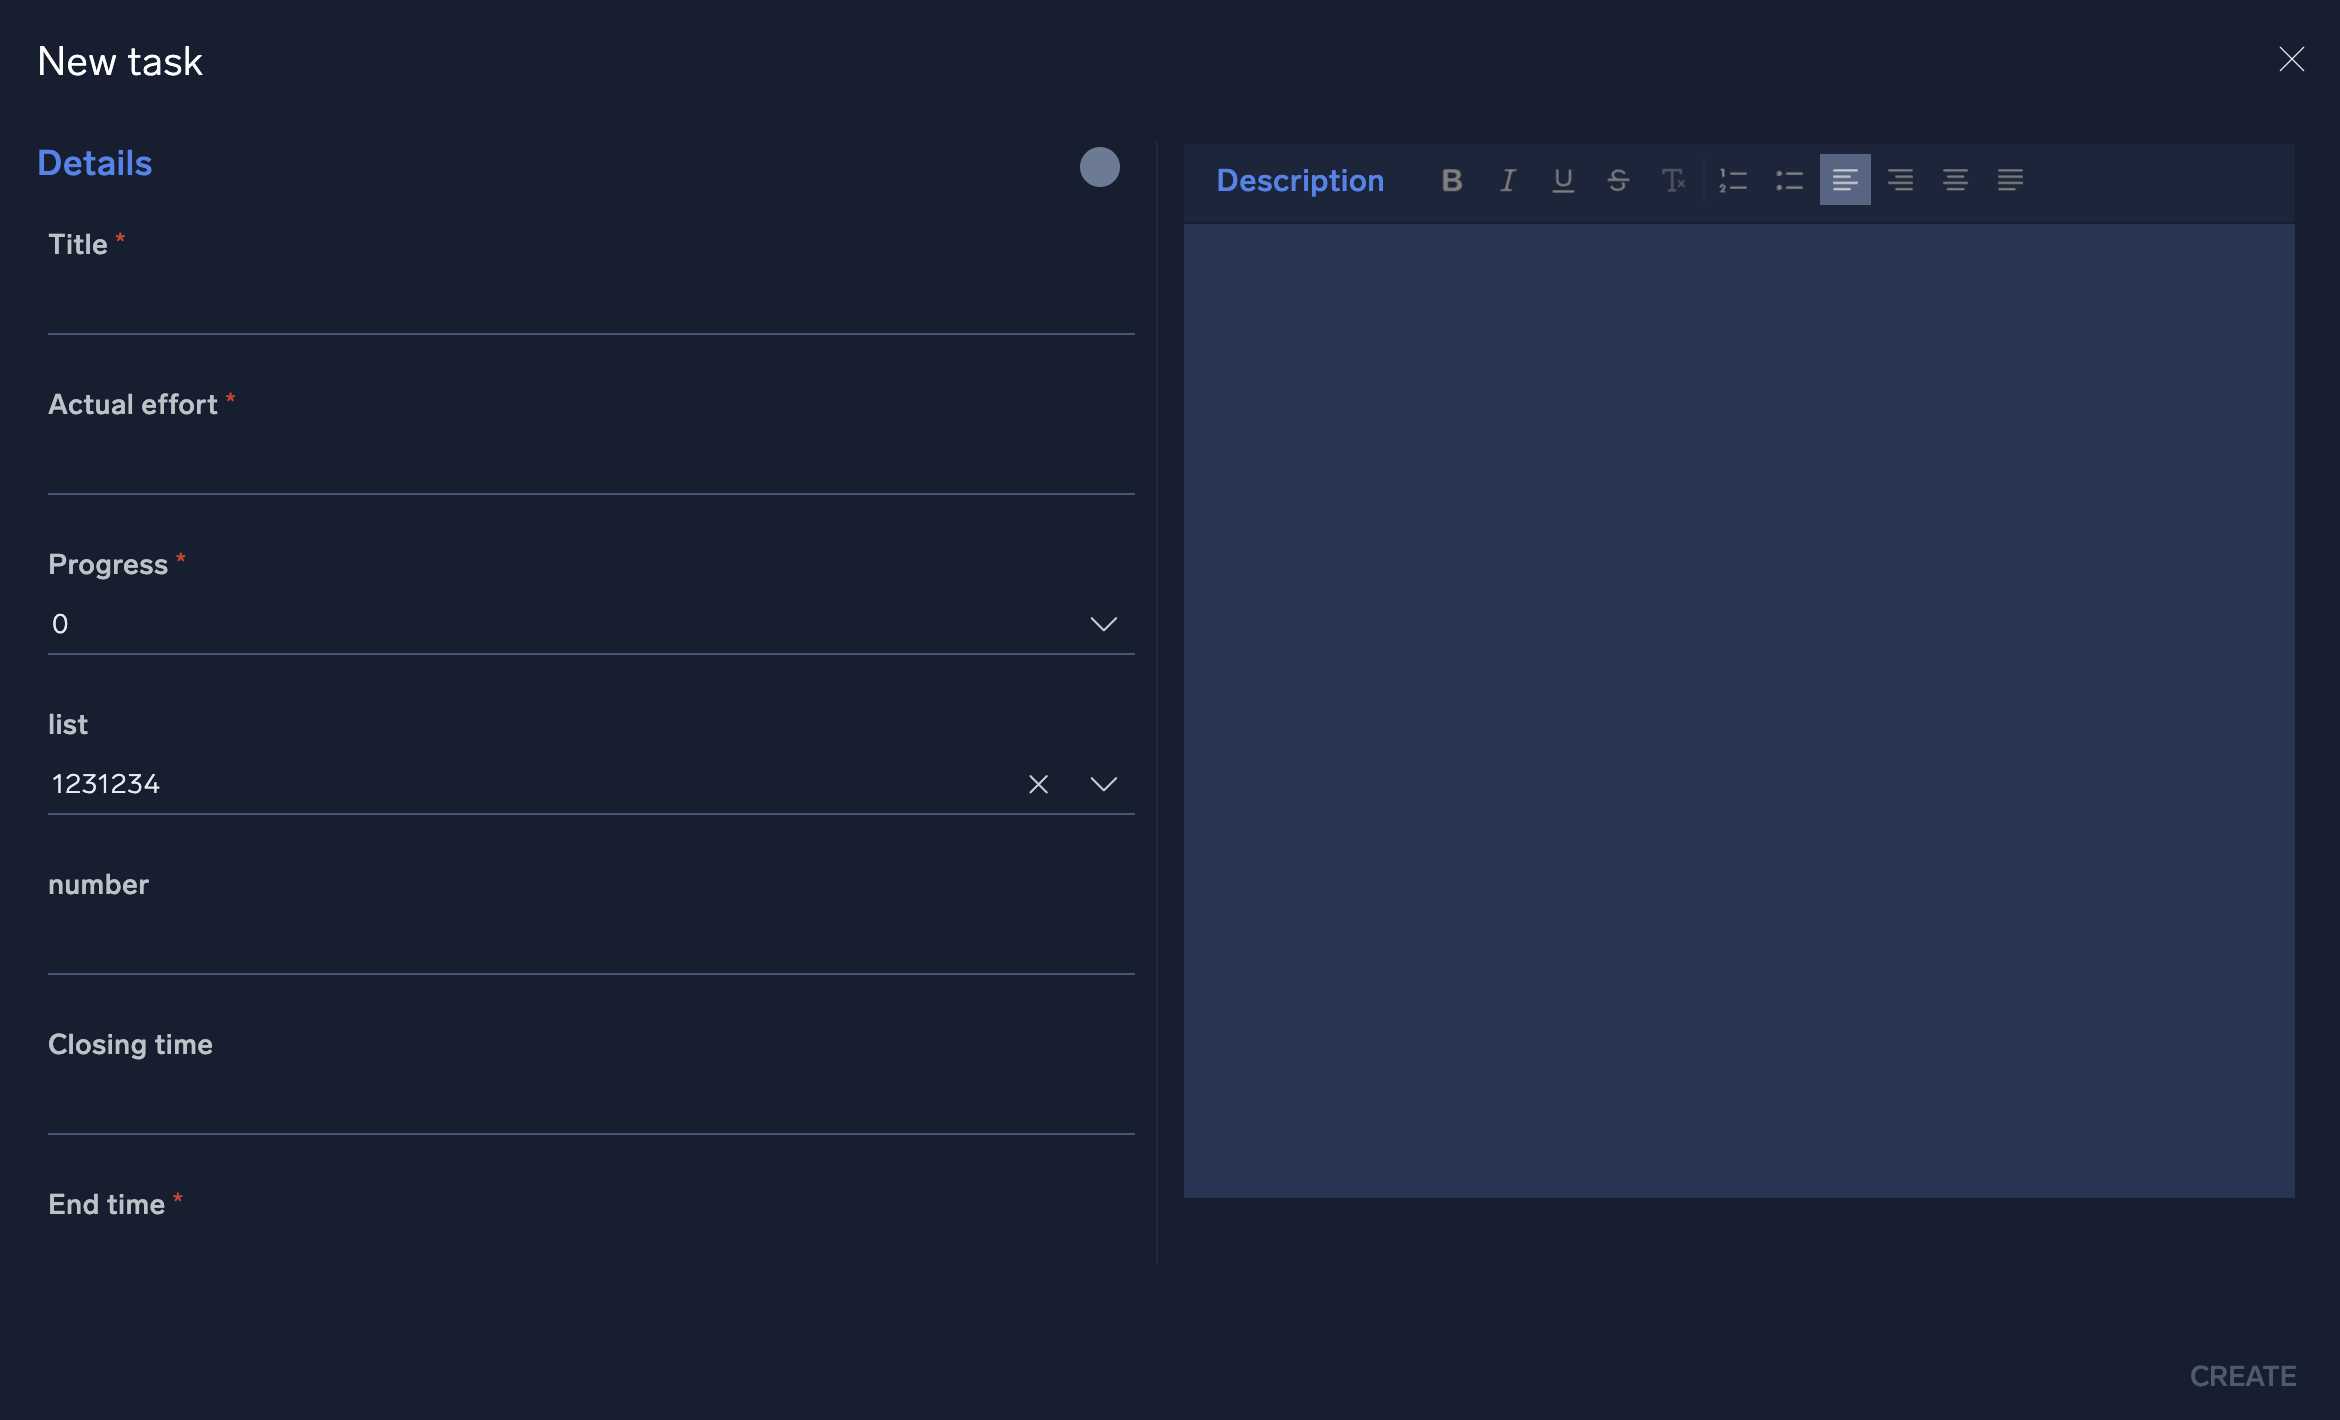
Task: Expand the list field dropdown
Action: pos(1101,780)
